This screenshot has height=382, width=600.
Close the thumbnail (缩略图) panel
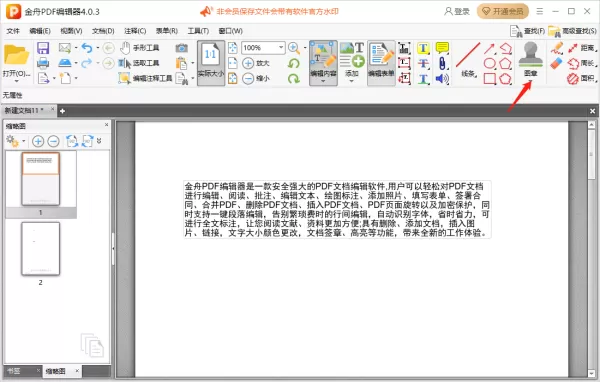click(106, 125)
